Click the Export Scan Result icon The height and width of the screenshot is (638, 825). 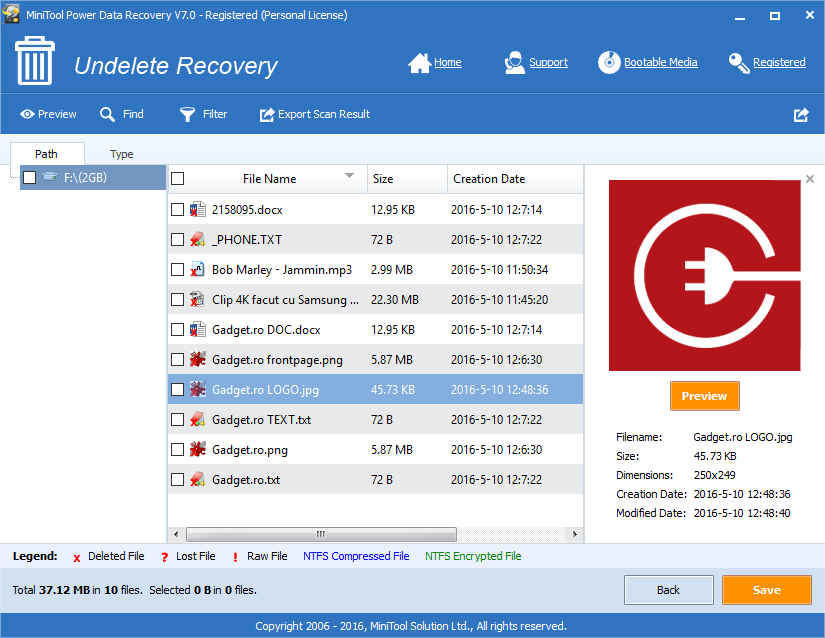pos(267,115)
